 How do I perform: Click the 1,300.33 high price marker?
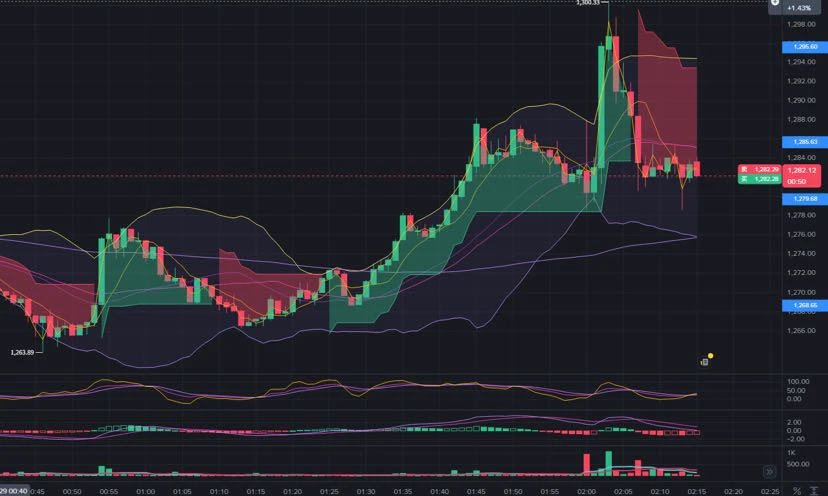pyautogui.click(x=588, y=3)
